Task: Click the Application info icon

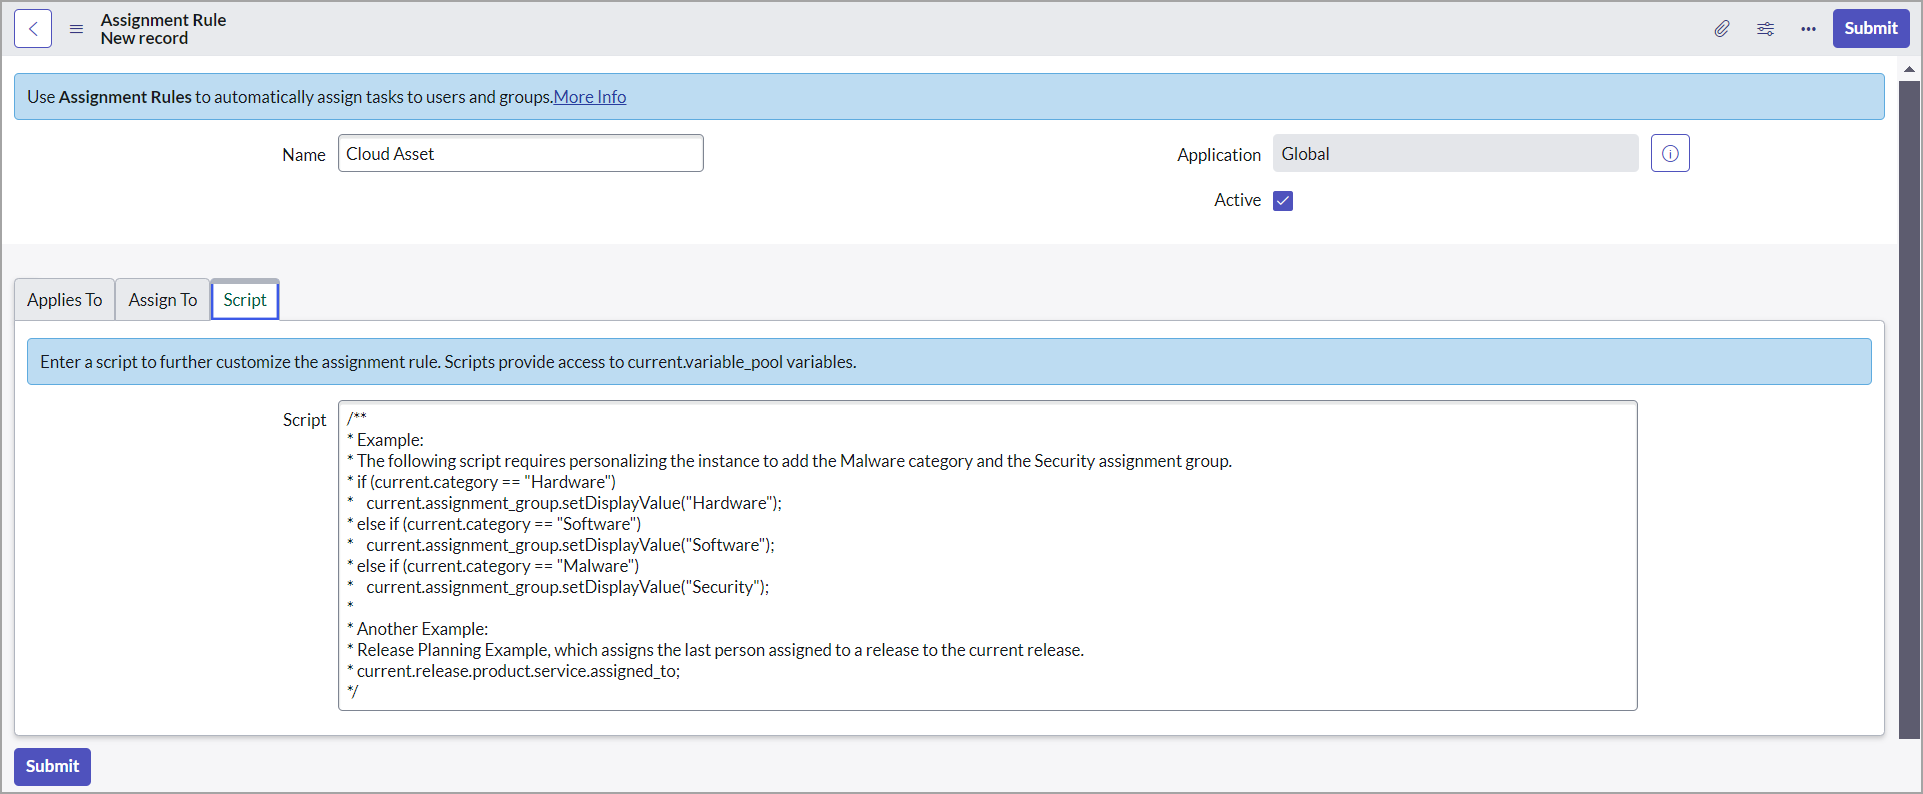Action: pos(1669,154)
